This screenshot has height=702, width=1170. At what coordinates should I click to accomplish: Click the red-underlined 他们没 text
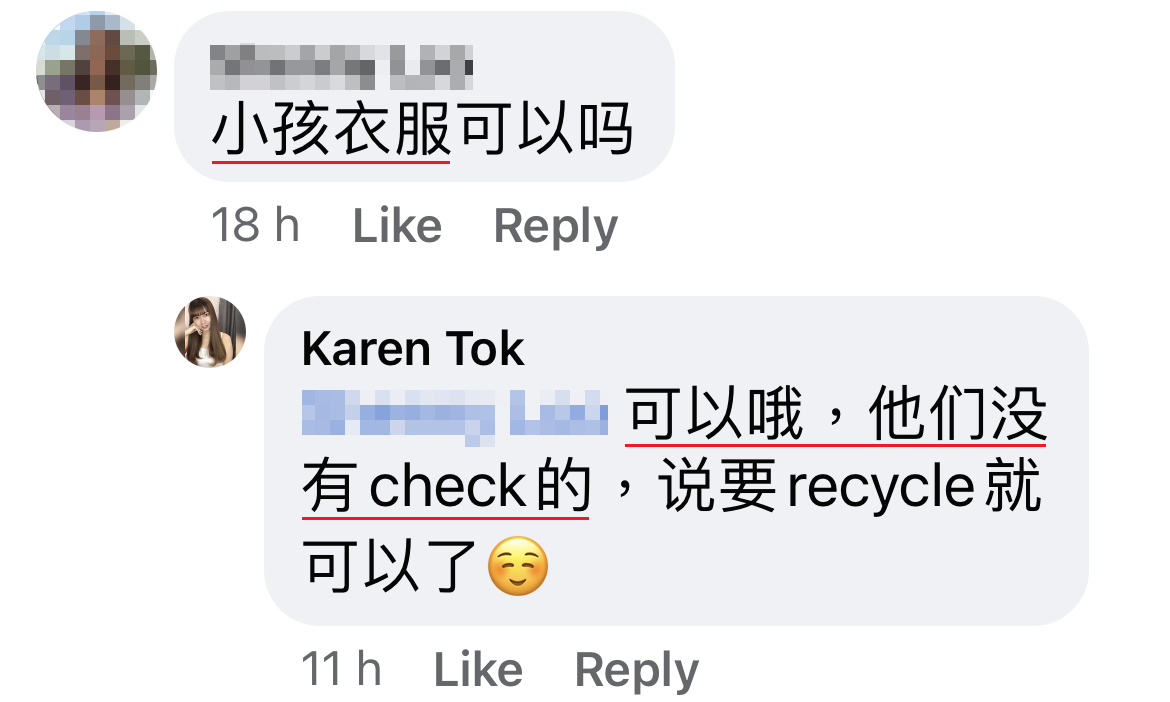[x=957, y=413]
